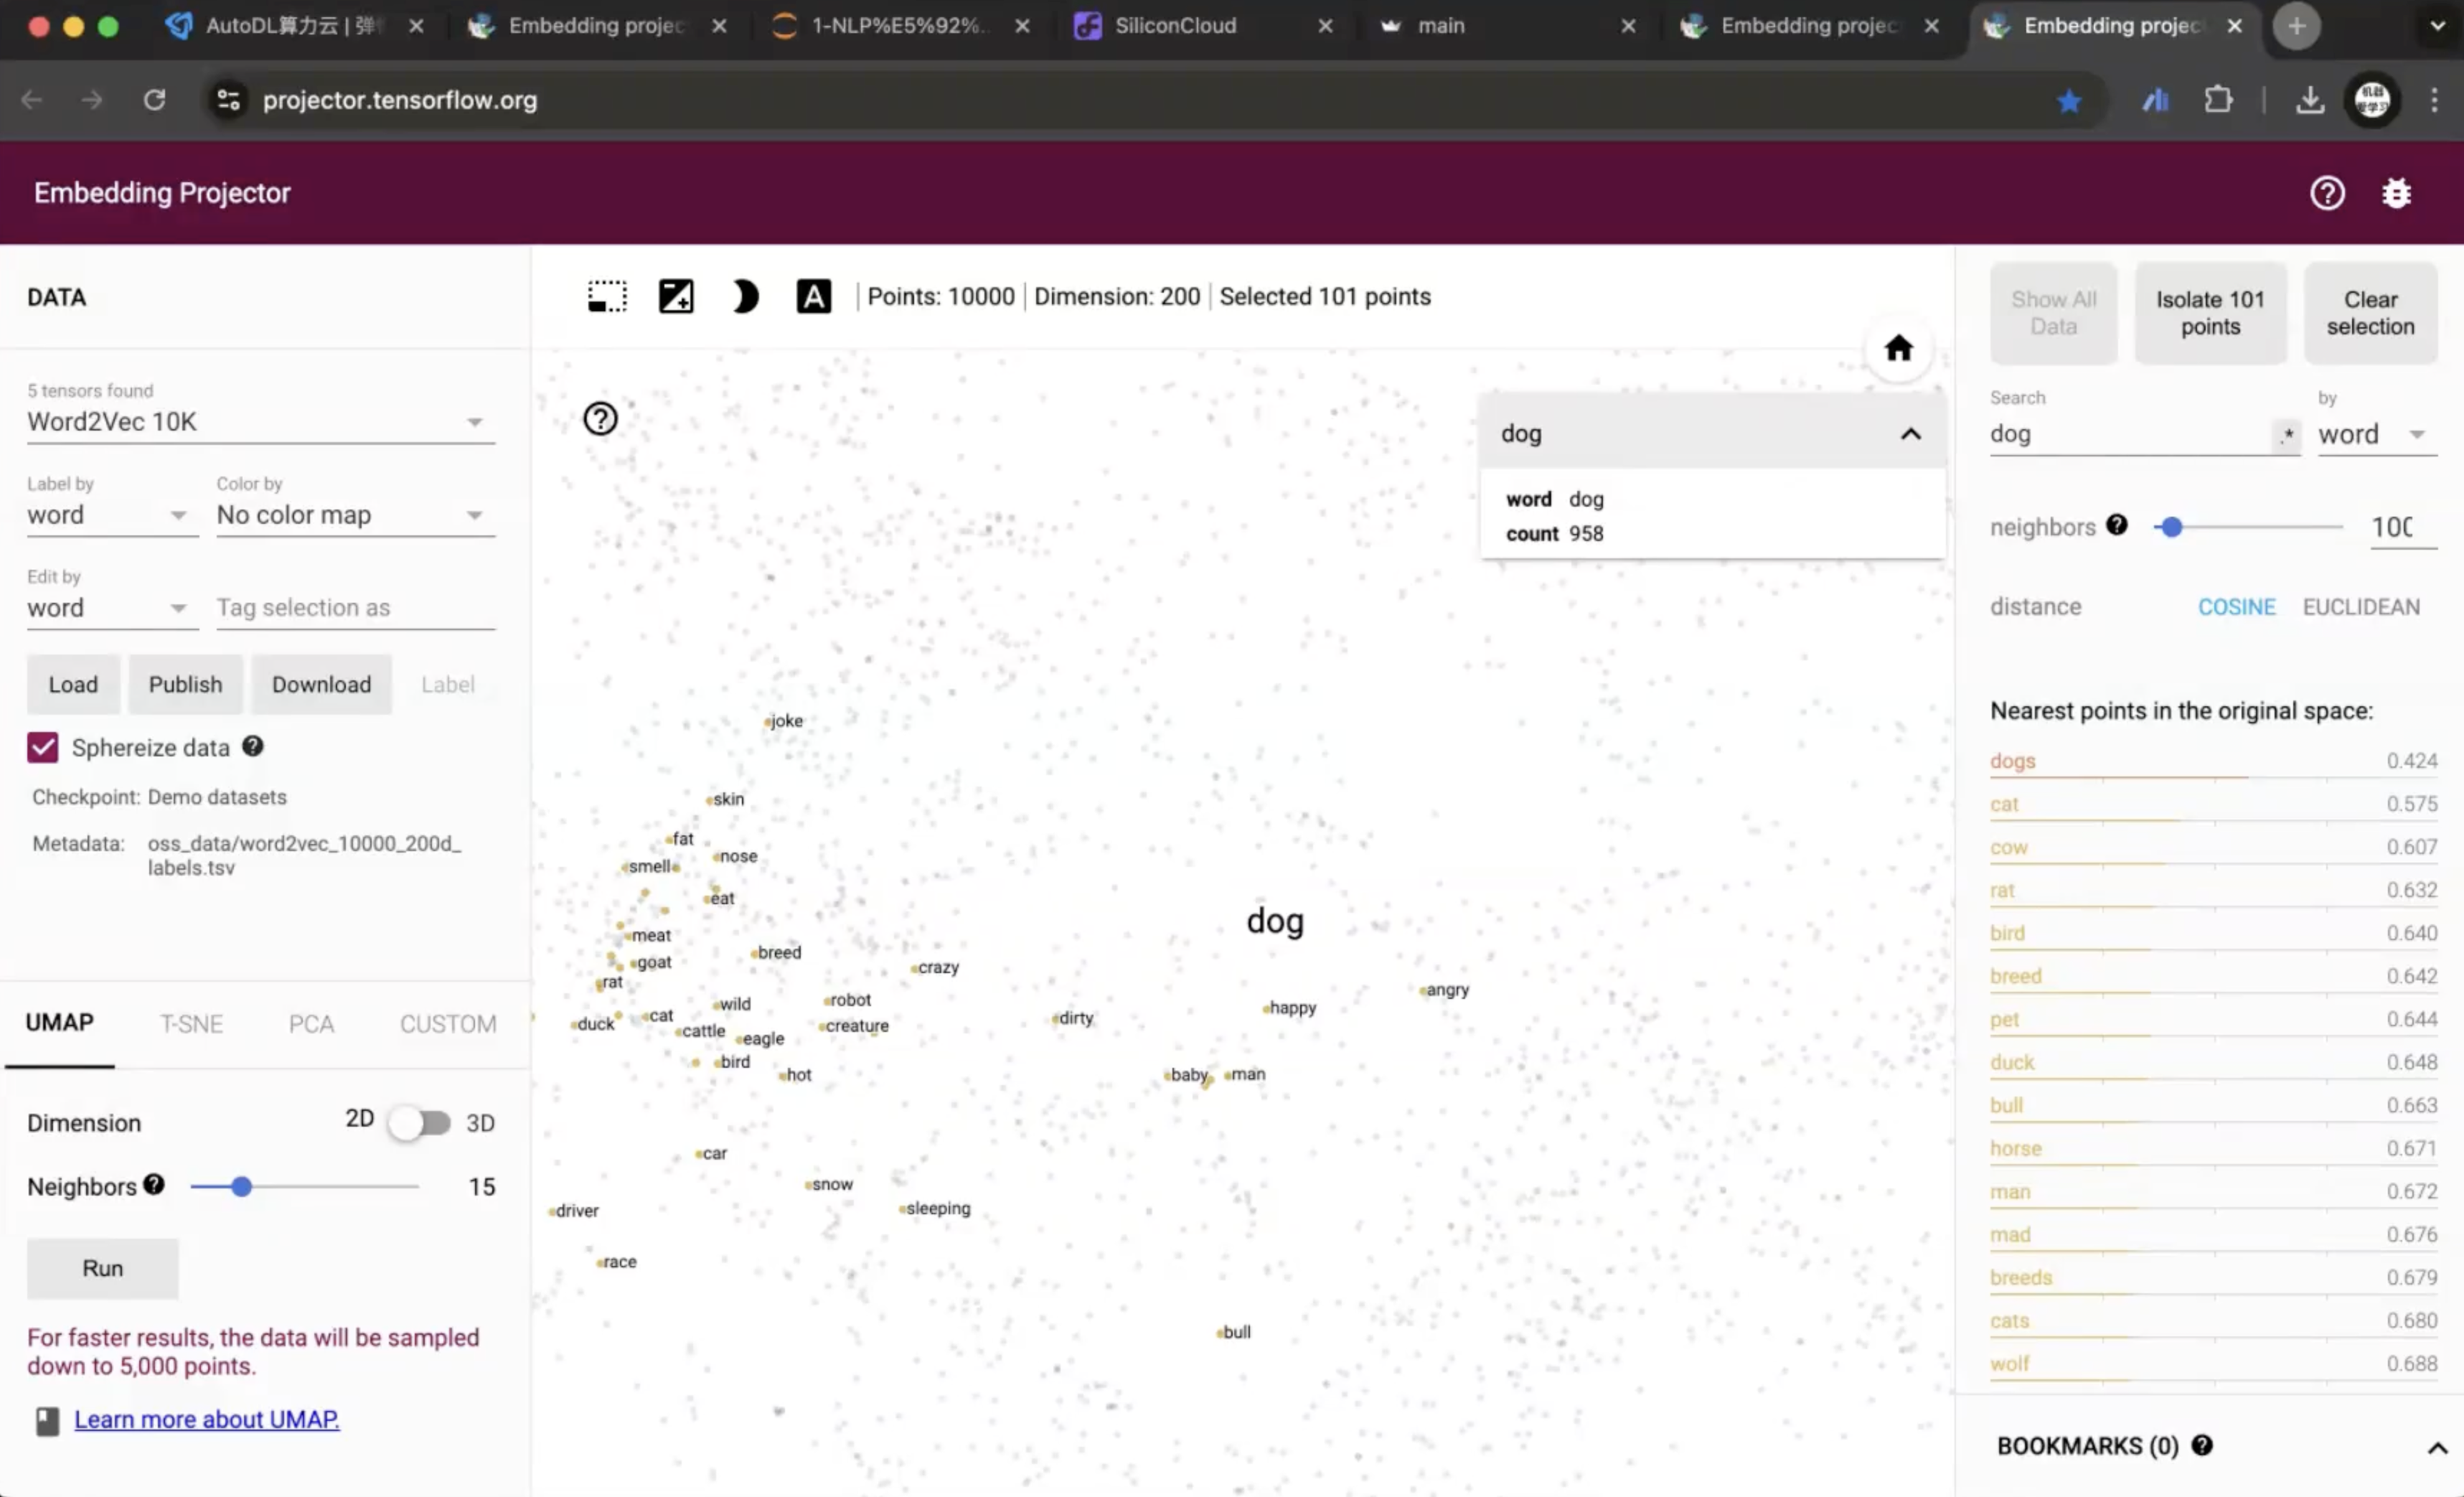This screenshot has height=1497, width=2464.
Task: Open the canvas help question mark
Action: point(600,419)
